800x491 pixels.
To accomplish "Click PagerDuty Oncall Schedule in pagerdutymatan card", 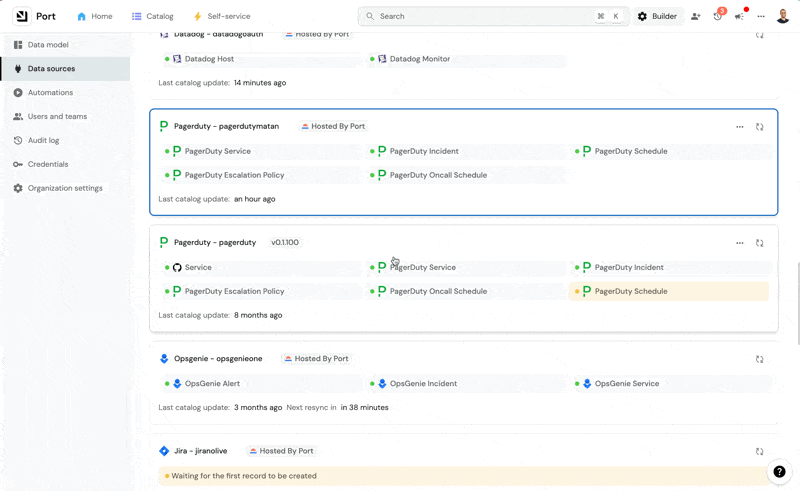I will pyautogui.click(x=465, y=175).
